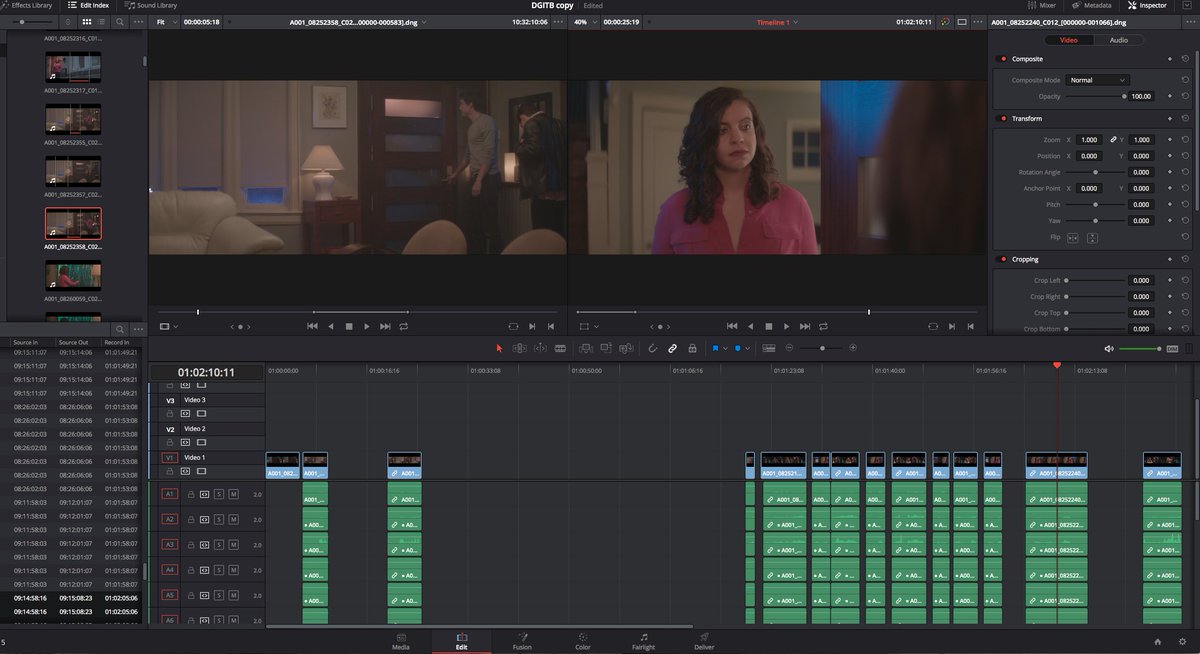Go to the Fusion page
The height and width of the screenshot is (654, 1200).
pos(522,642)
